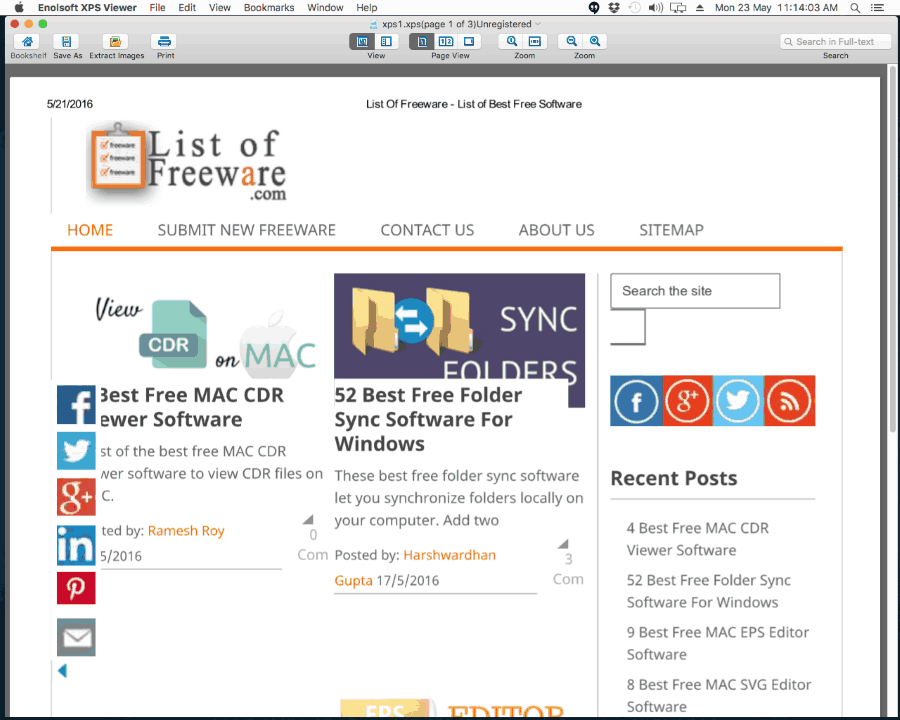Click the Sync Folders article image
The width and height of the screenshot is (900, 720).
(459, 327)
